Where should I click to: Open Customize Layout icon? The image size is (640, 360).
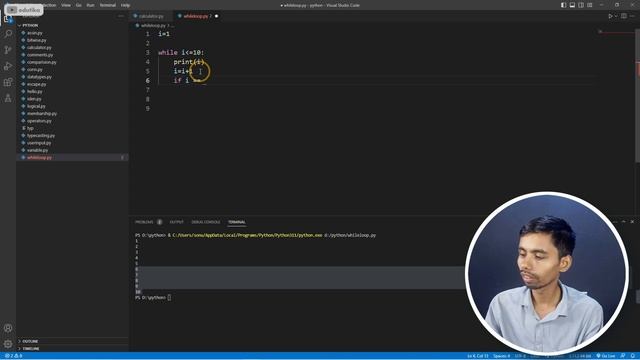590,5
